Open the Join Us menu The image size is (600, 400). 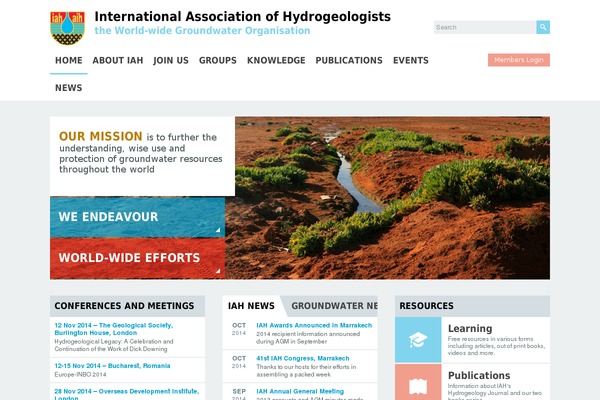[x=171, y=60]
